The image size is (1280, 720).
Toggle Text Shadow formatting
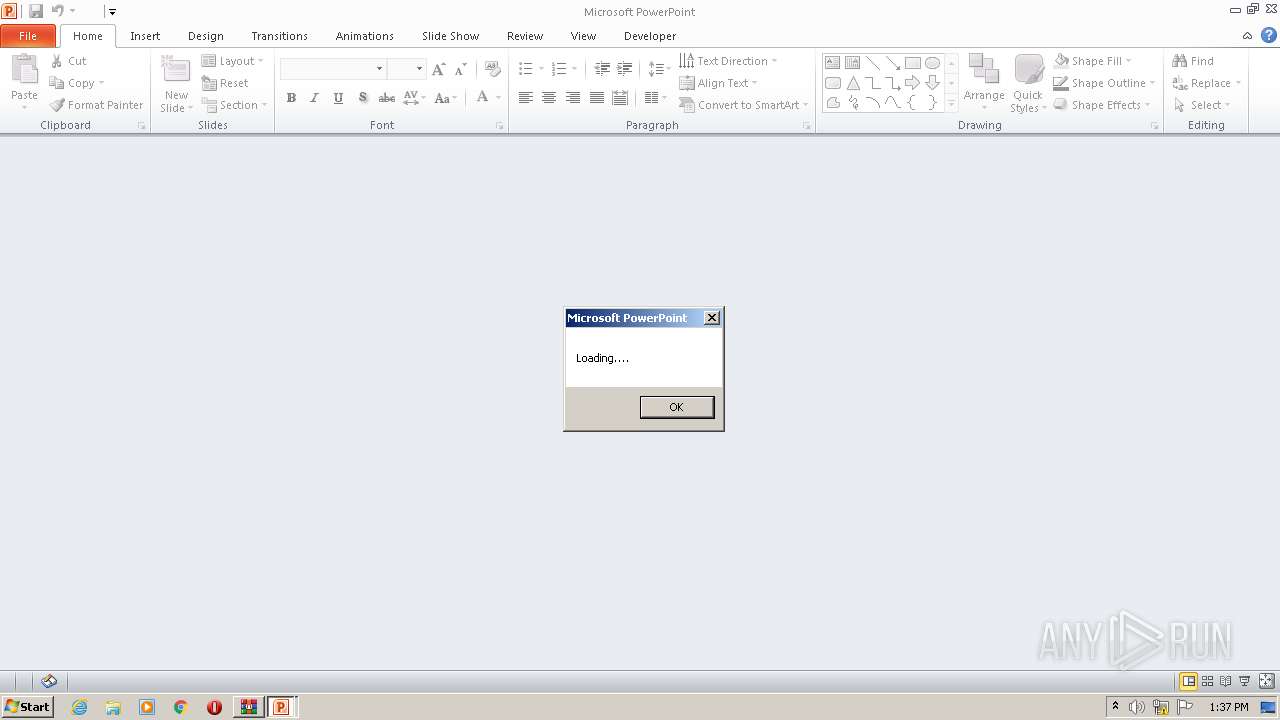click(x=362, y=98)
